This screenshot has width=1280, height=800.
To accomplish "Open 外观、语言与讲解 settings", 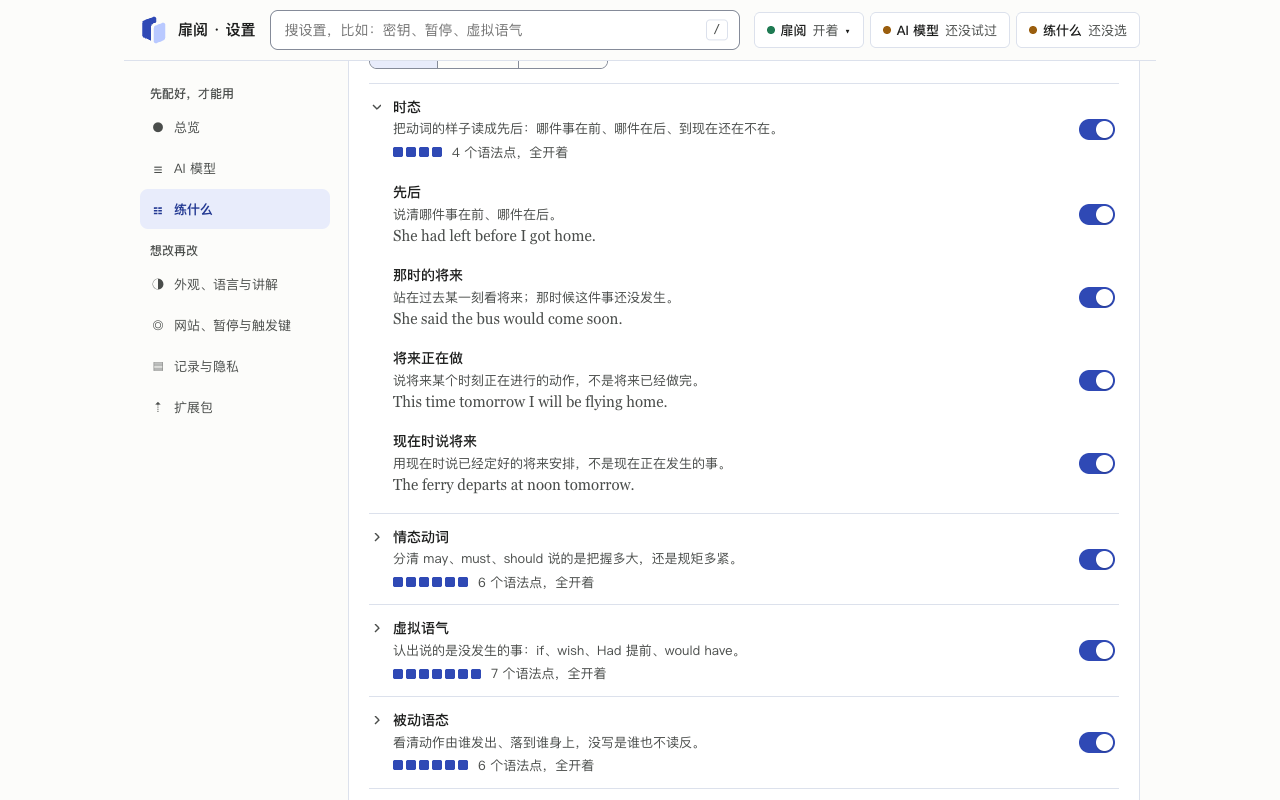I will [x=235, y=284].
